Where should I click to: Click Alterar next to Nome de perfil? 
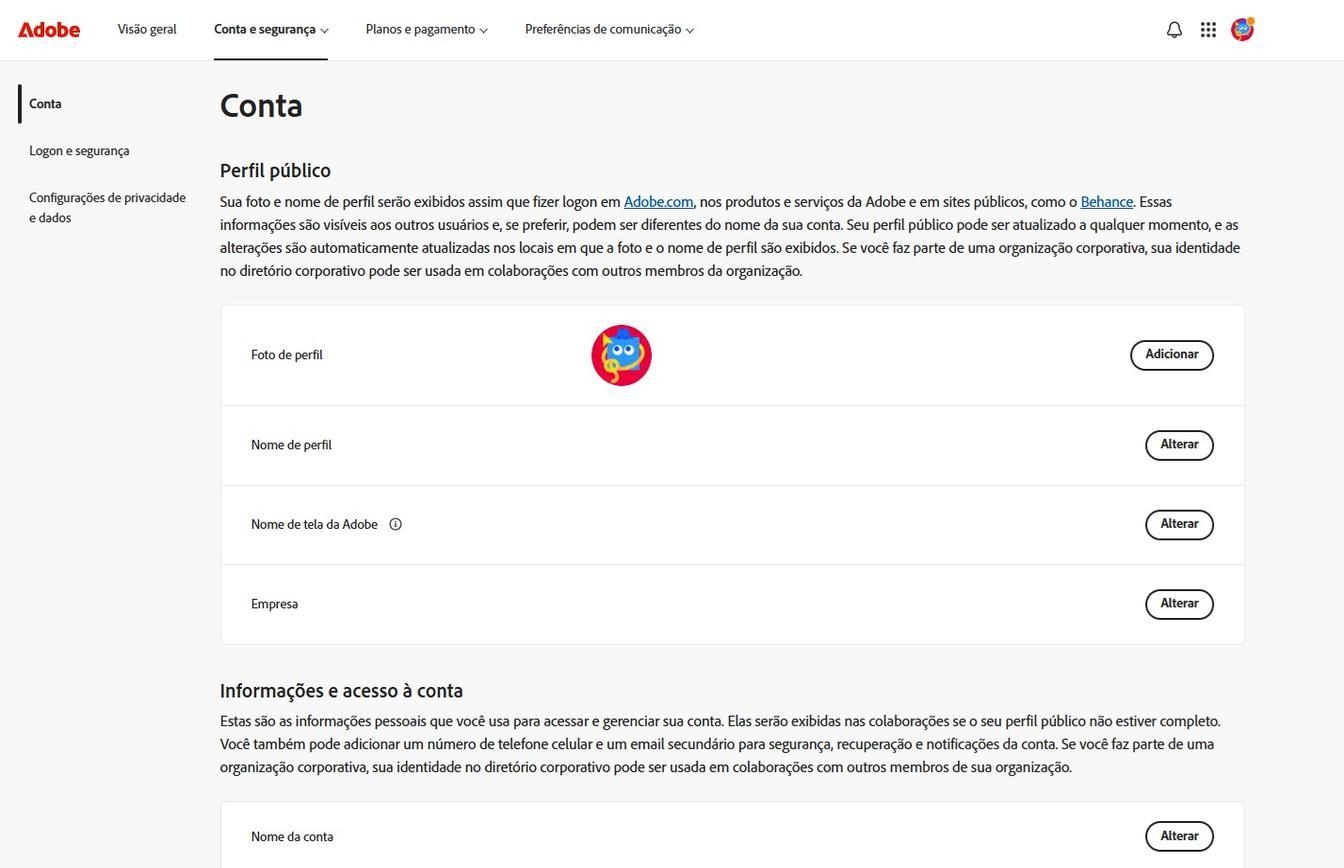[x=1179, y=444]
